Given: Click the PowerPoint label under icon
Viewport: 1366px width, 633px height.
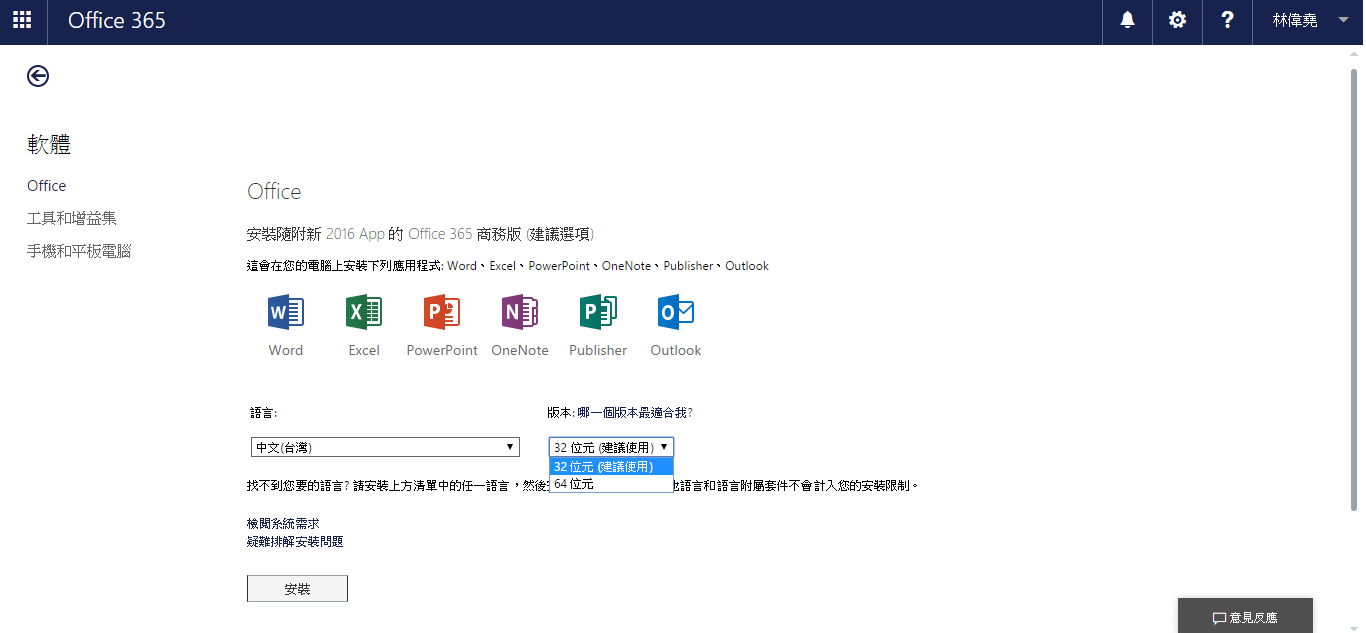Looking at the screenshot, I should [442, 350].
